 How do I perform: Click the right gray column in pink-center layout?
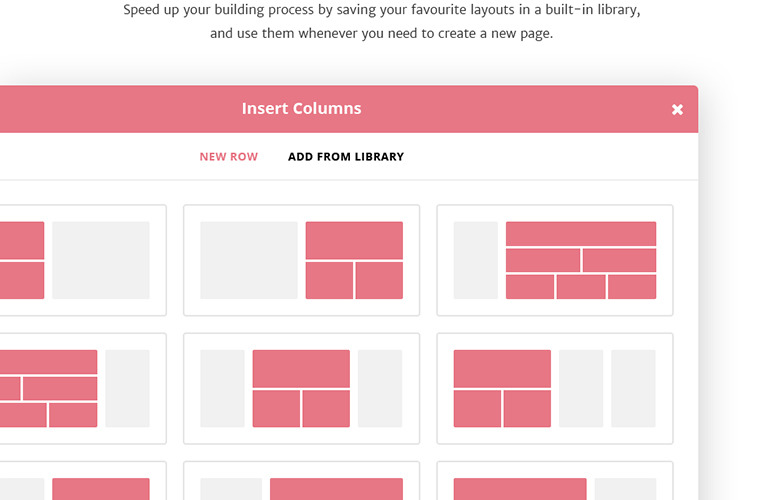coord(380,388)
